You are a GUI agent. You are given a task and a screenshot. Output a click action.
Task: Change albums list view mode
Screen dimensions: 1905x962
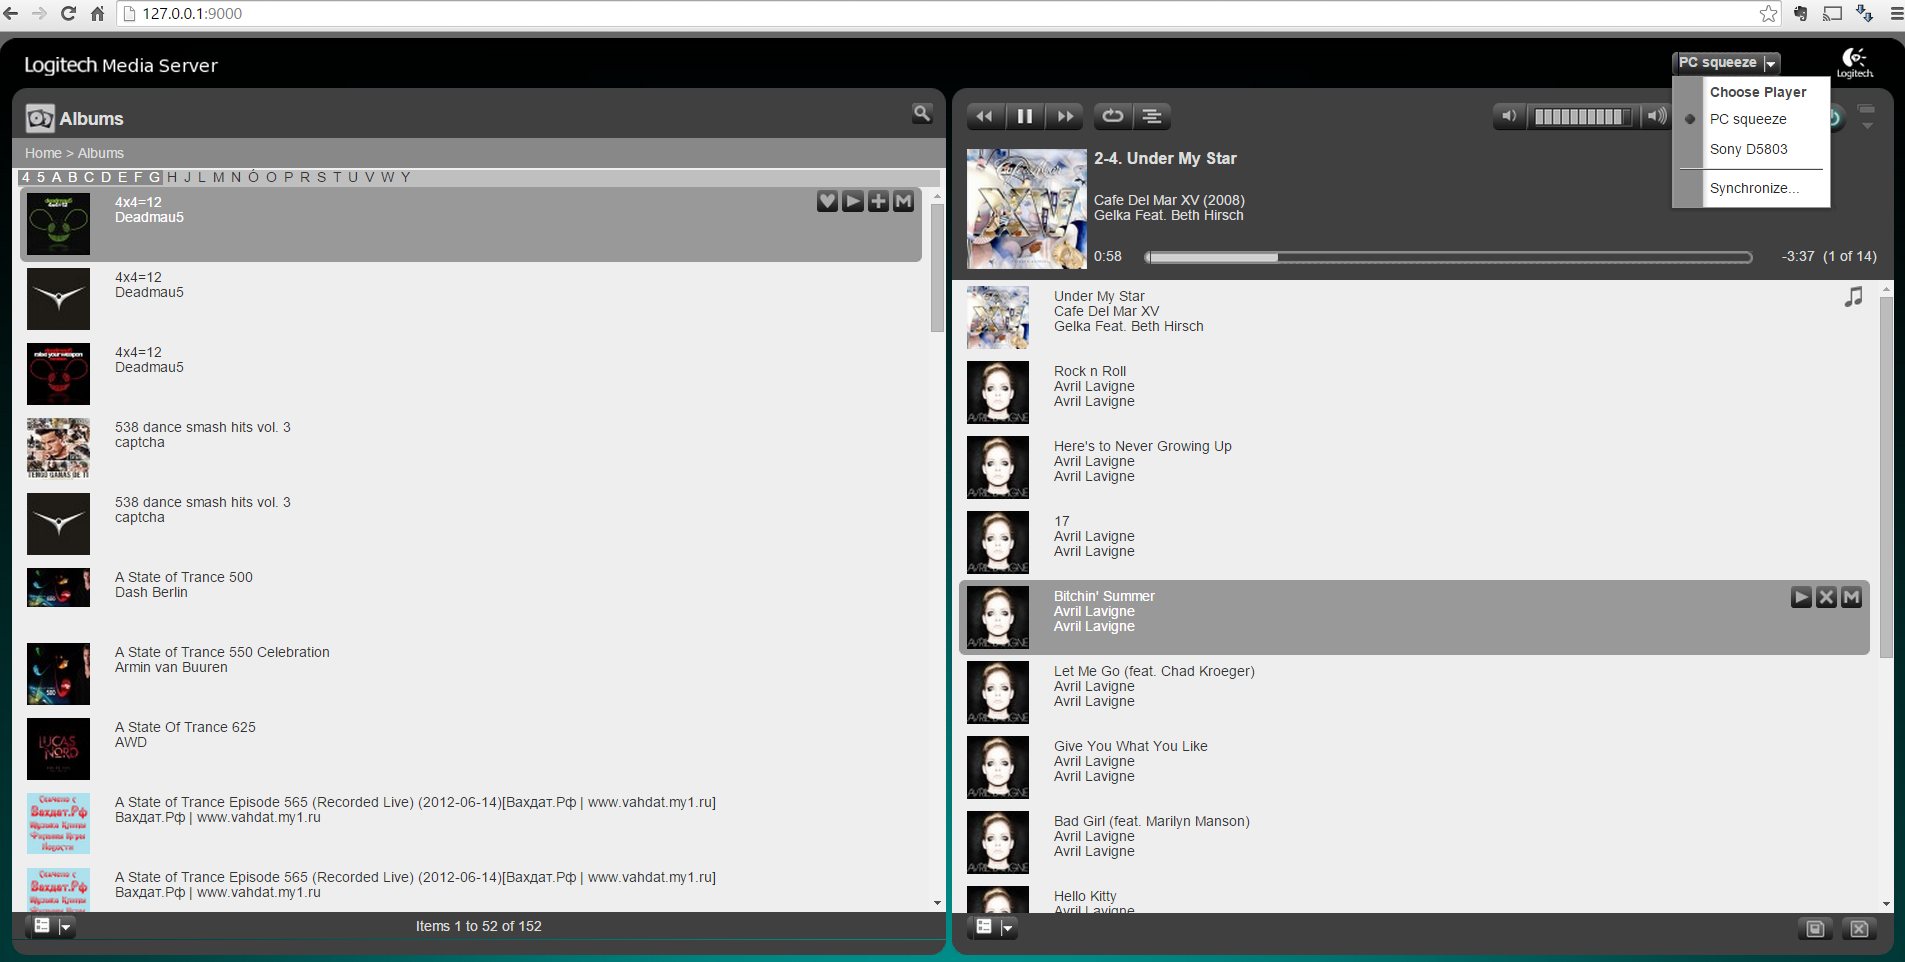click(42, 926)
